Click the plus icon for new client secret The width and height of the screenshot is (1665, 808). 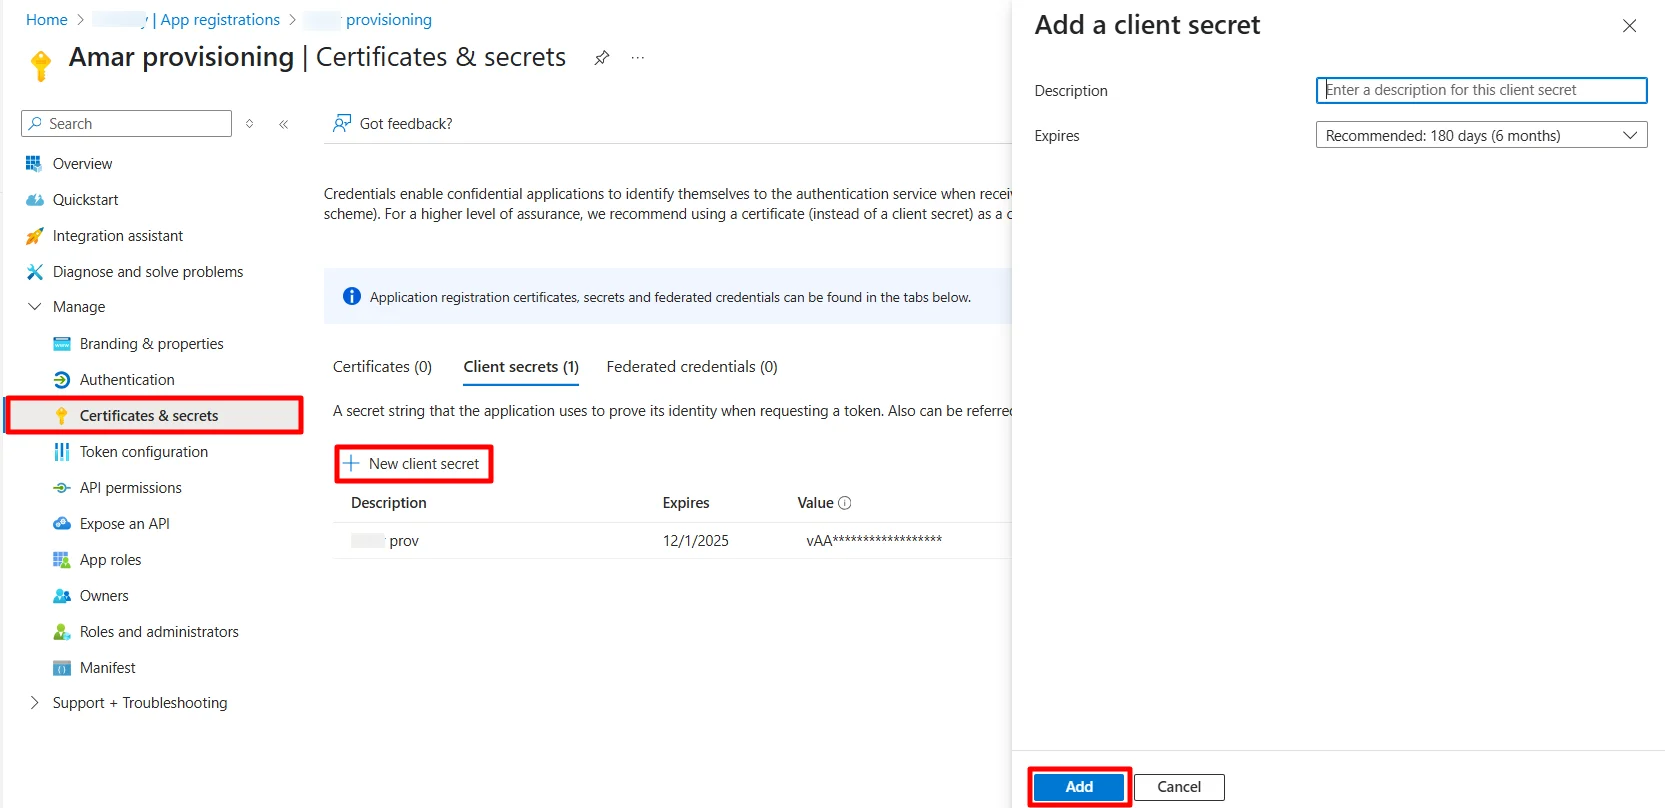[x=351, y=463]
